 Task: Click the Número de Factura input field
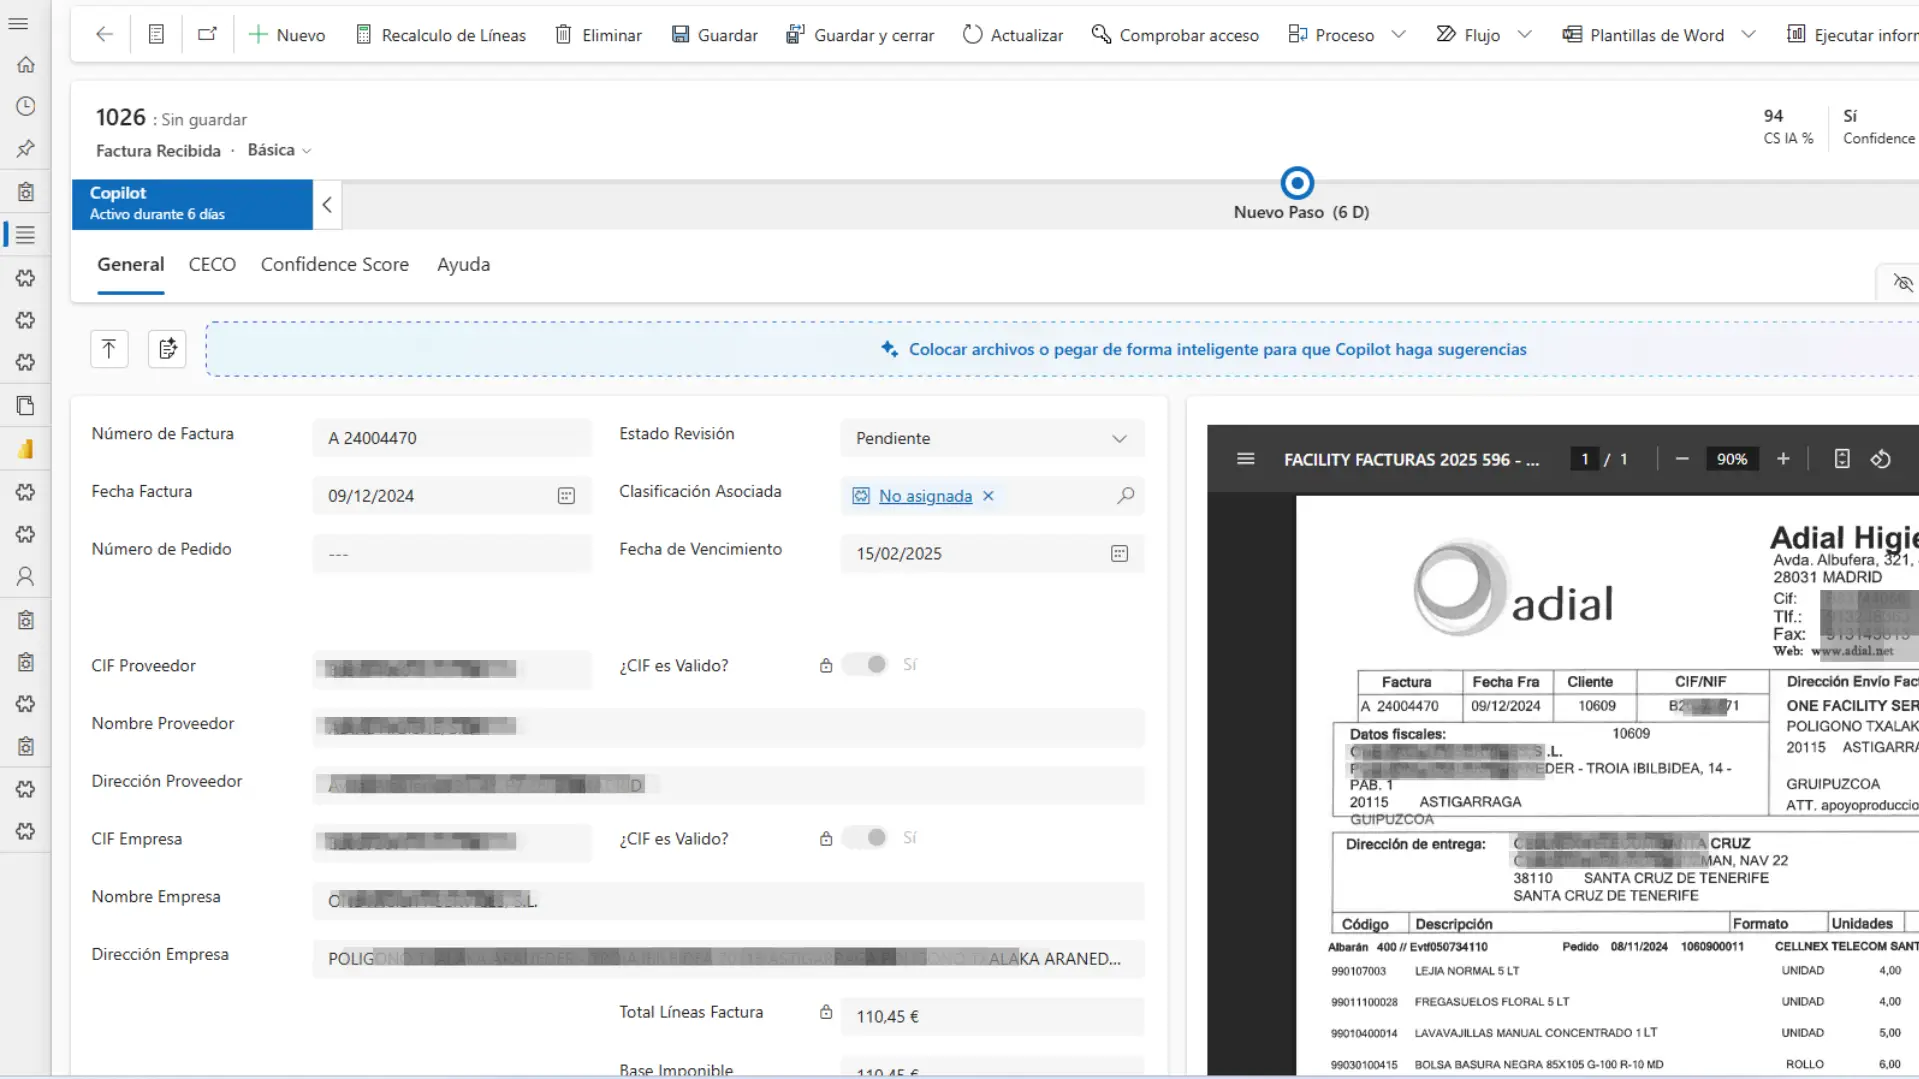[452, 438]
